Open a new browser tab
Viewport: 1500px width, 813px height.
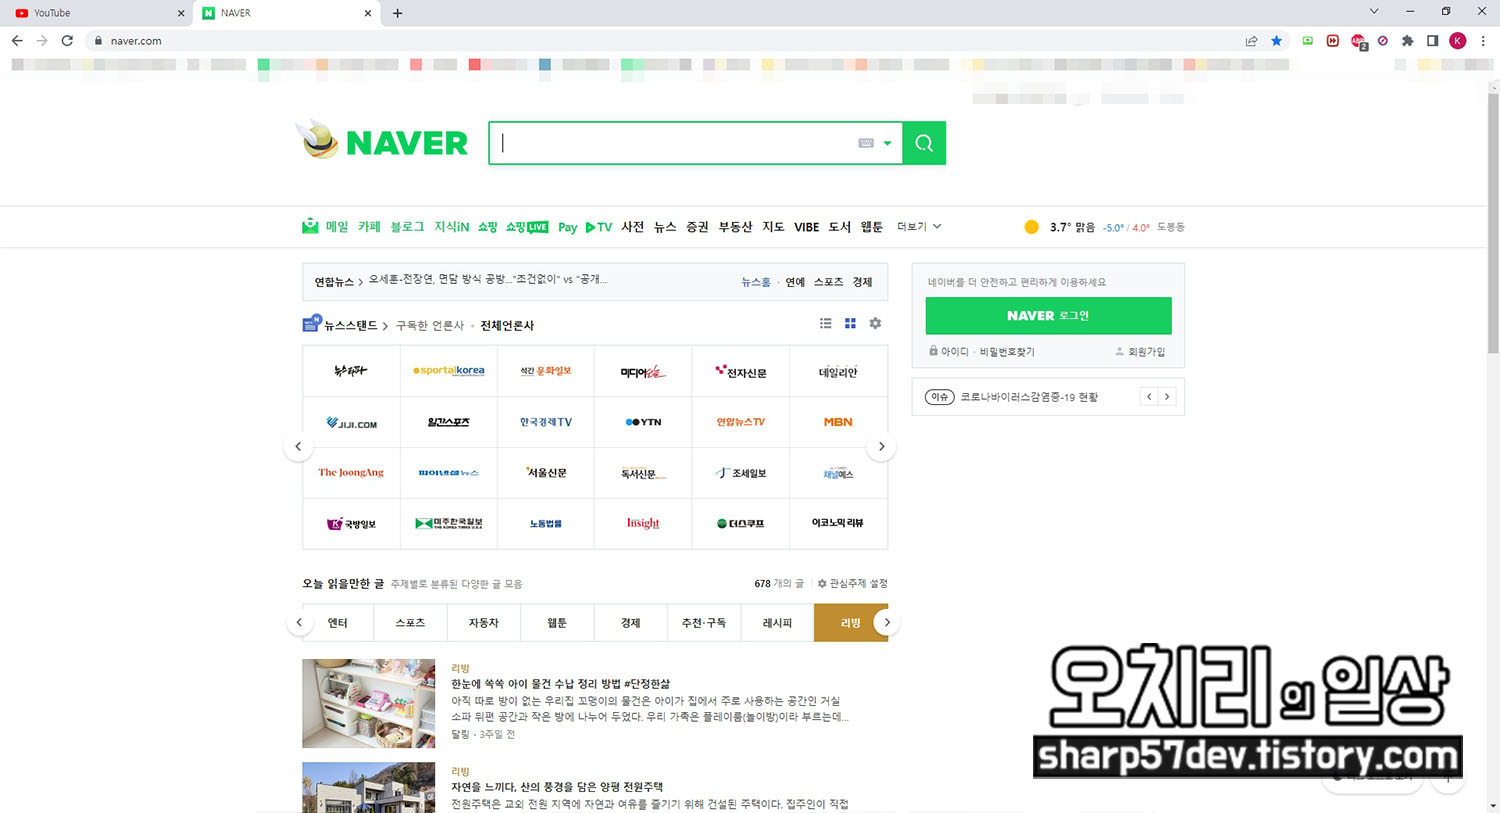click(398, 13)
